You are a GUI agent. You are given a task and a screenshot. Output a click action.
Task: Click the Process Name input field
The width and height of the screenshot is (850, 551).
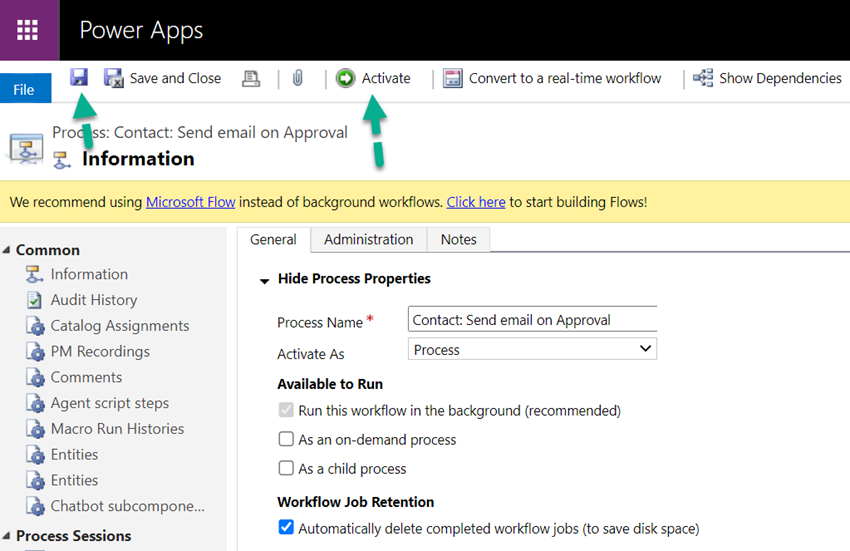pyautogui.click(x=532, y=319)
